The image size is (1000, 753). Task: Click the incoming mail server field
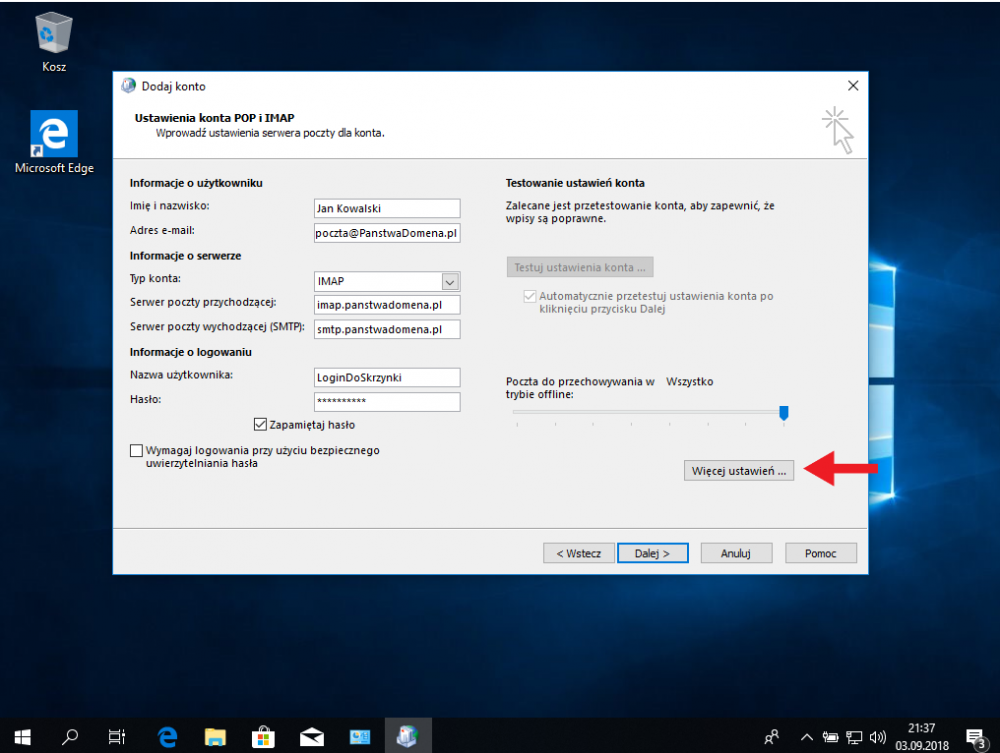click(386, 305)
